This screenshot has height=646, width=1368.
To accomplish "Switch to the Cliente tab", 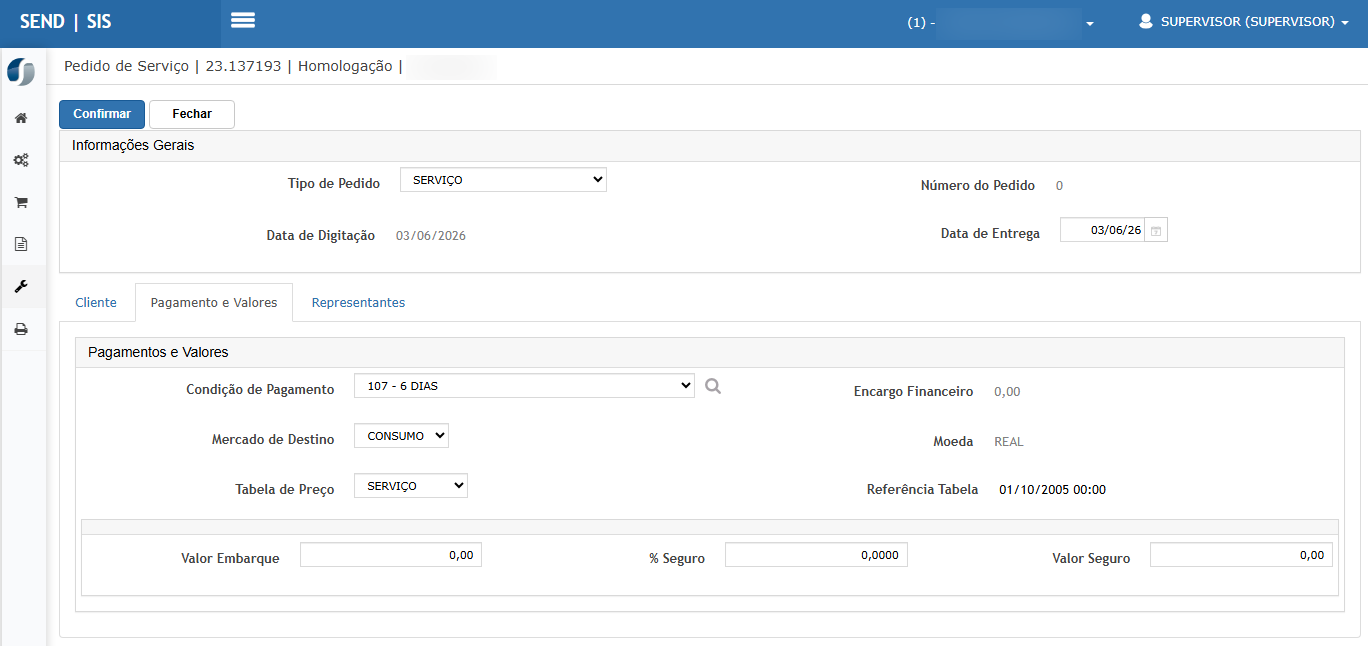I will pos(96,302).
